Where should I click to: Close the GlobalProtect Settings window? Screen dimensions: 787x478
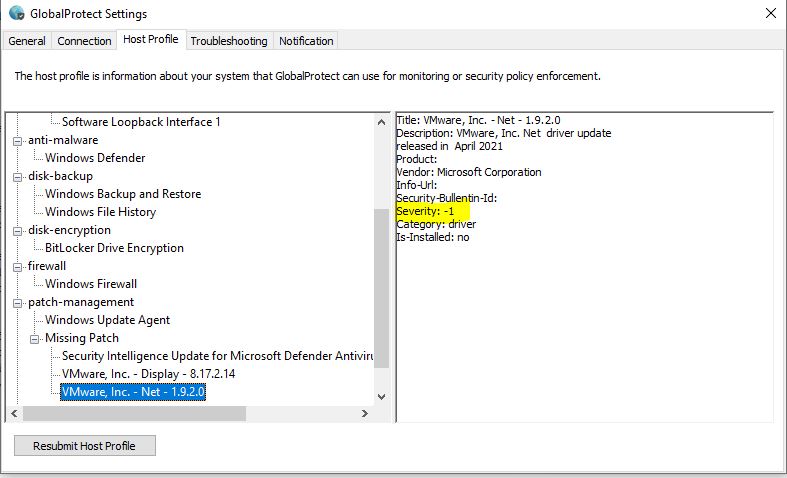pyautogui.click(x=770, y=14)
